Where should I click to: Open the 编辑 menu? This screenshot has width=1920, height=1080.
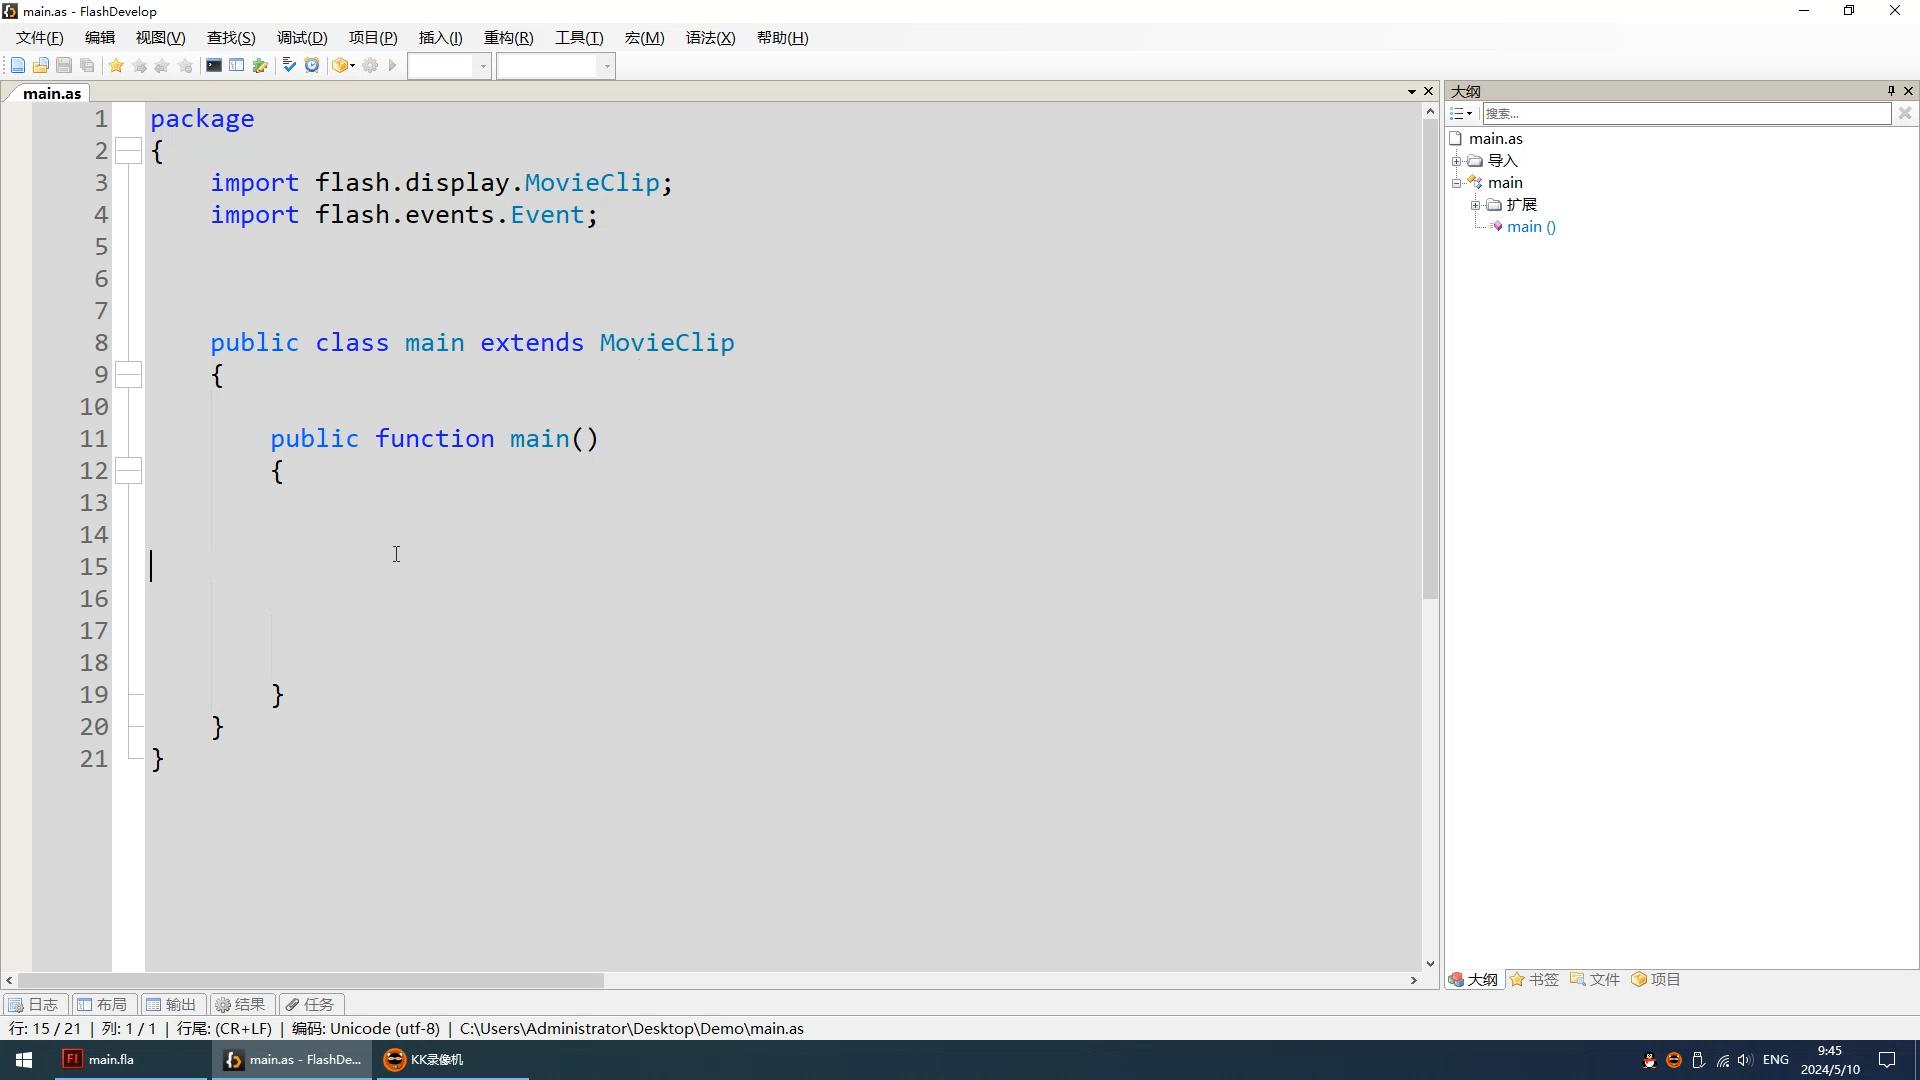(100, 38)
